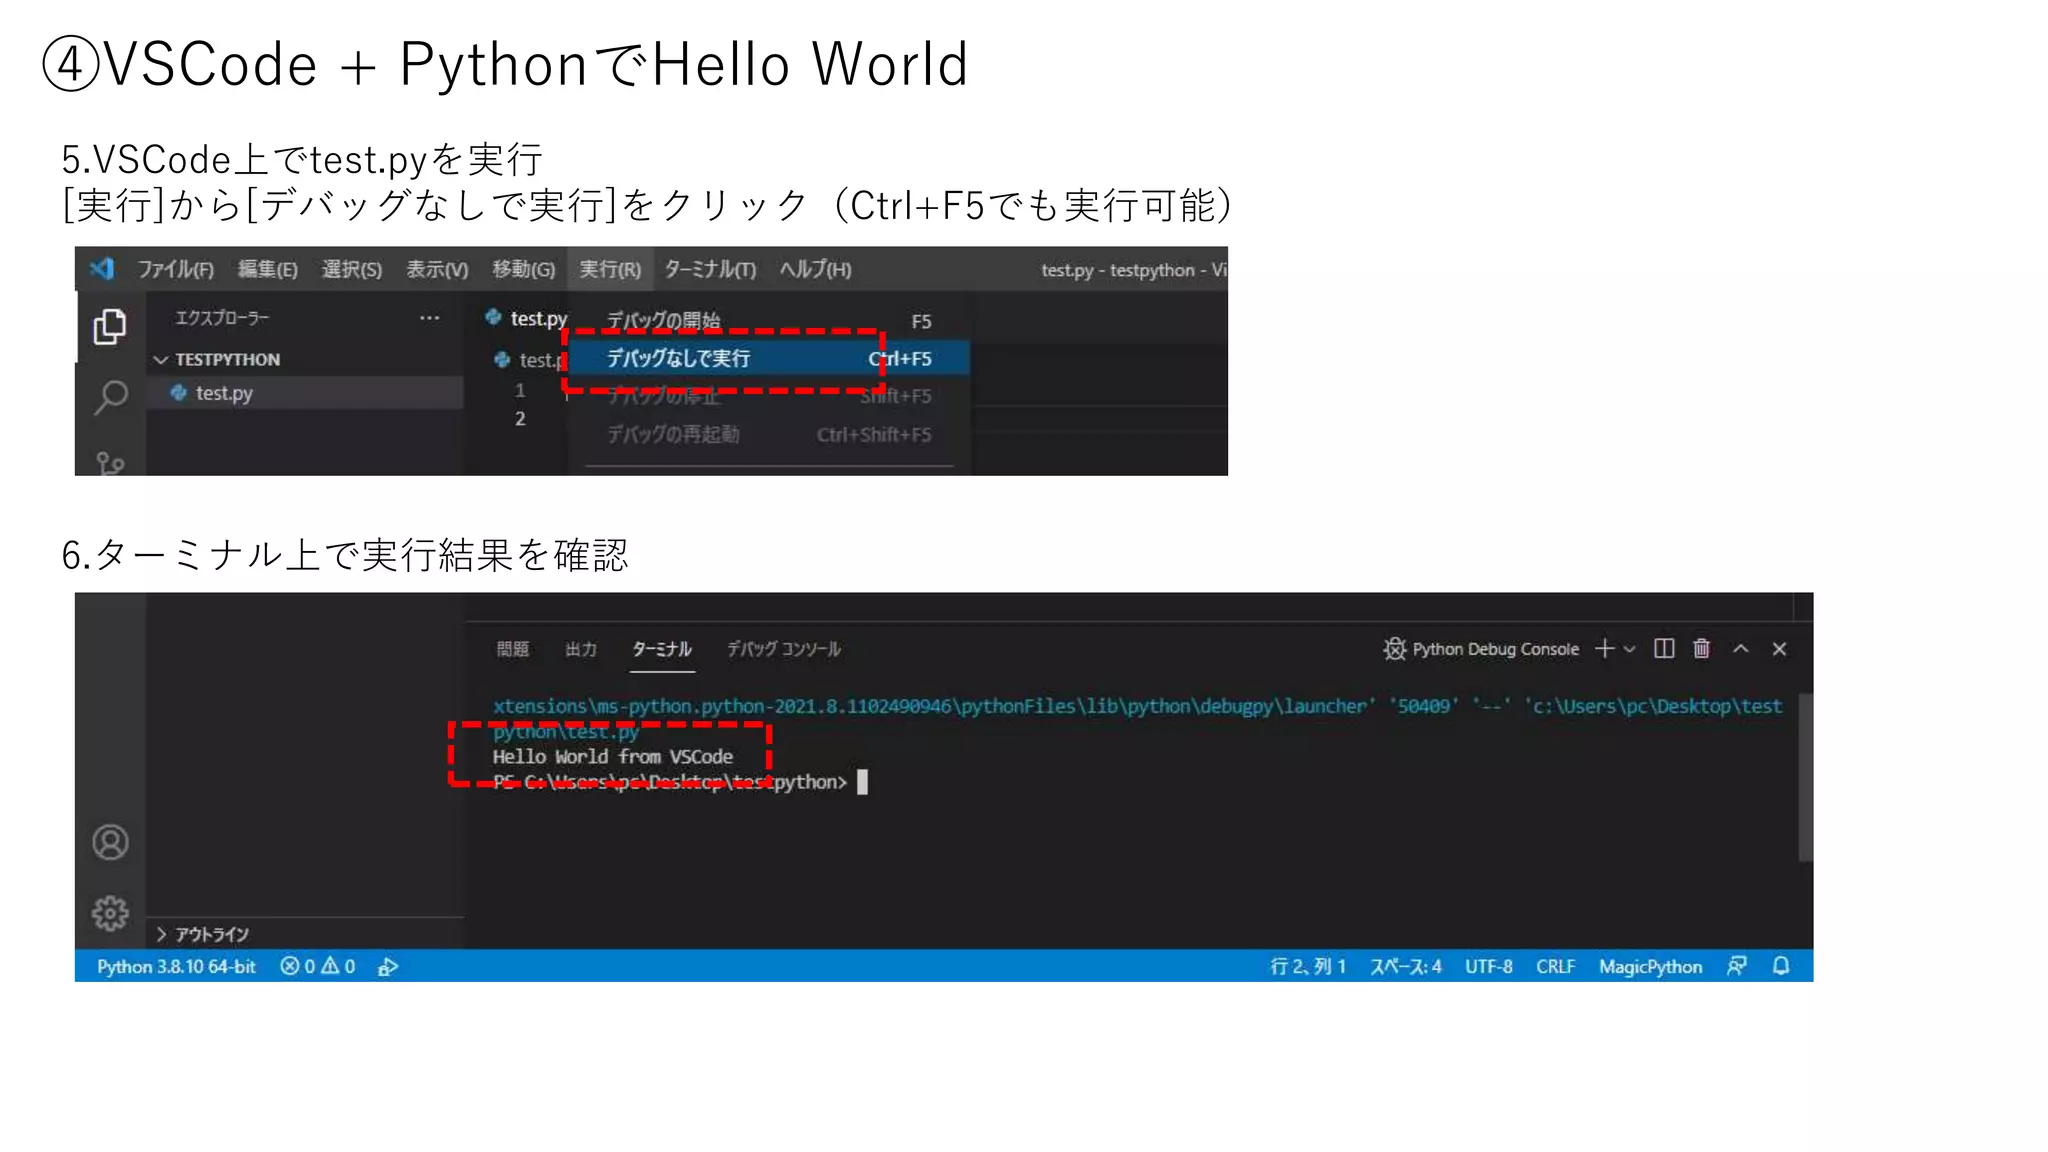Screen dimensions: 2048x1152
Task: Split the terminal panel
Action: [x=1664, y=649]
